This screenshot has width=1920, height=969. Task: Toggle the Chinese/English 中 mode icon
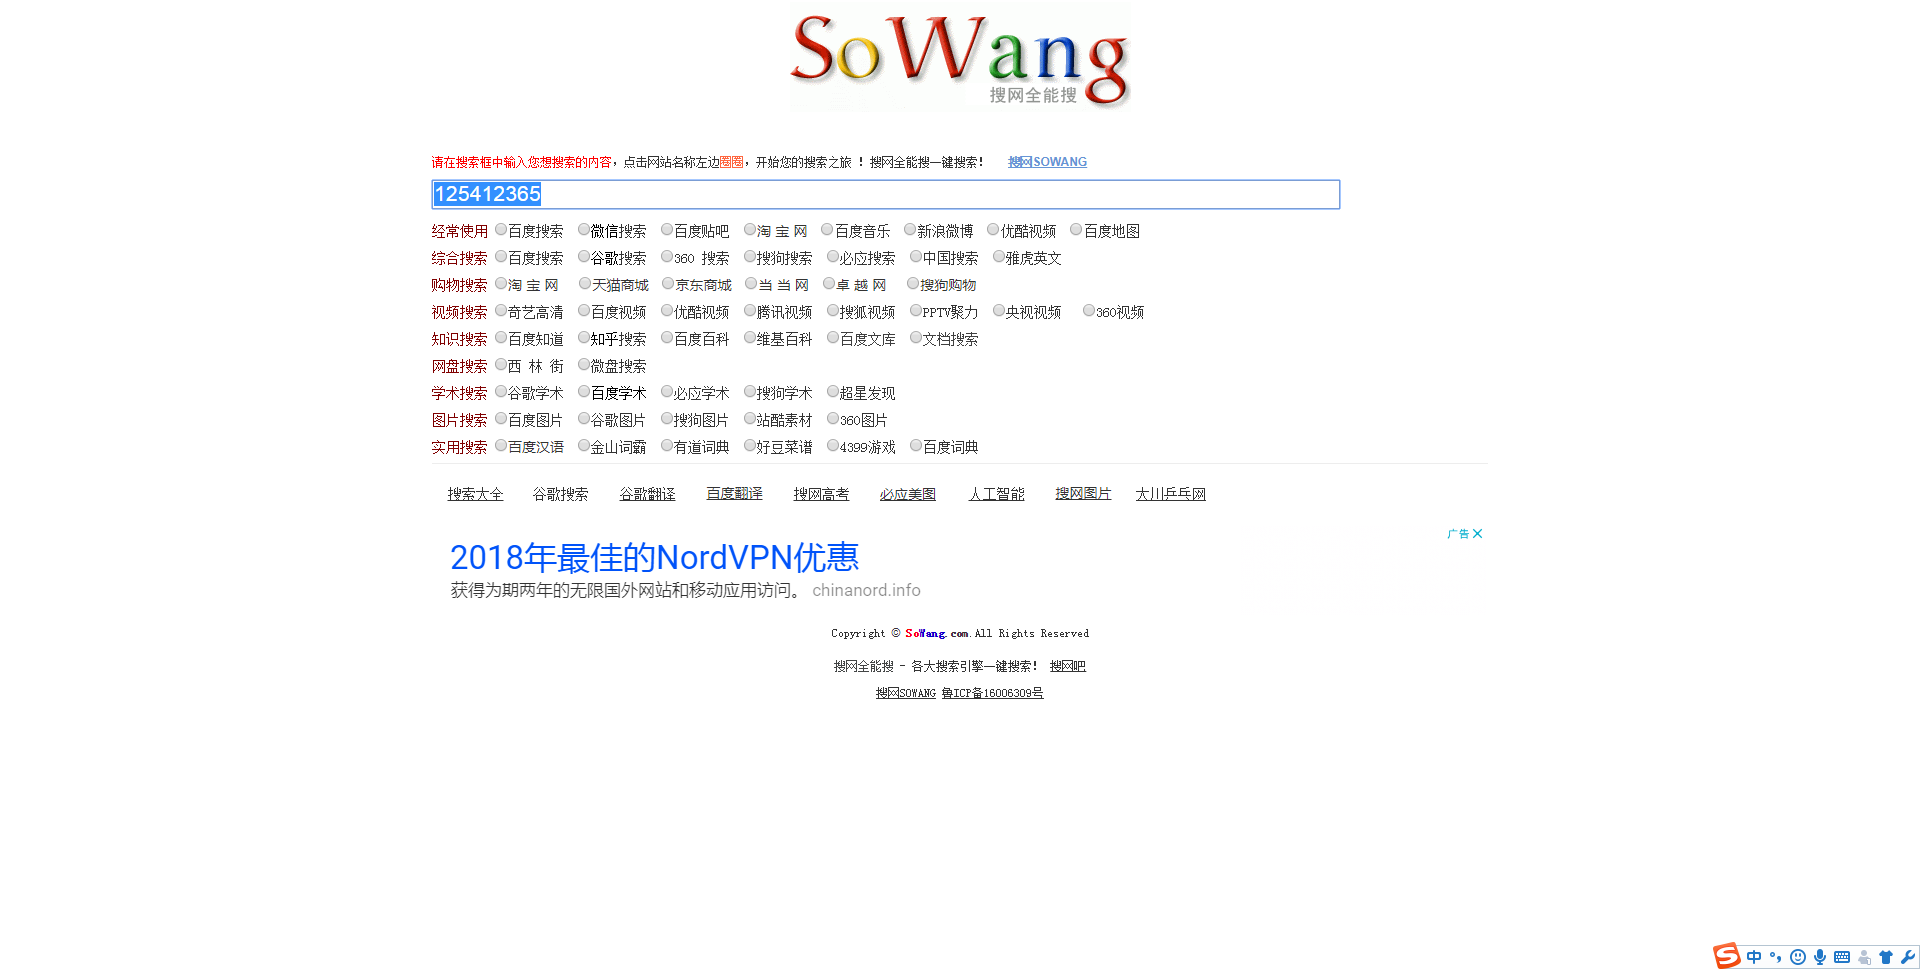pos(1754,957)
